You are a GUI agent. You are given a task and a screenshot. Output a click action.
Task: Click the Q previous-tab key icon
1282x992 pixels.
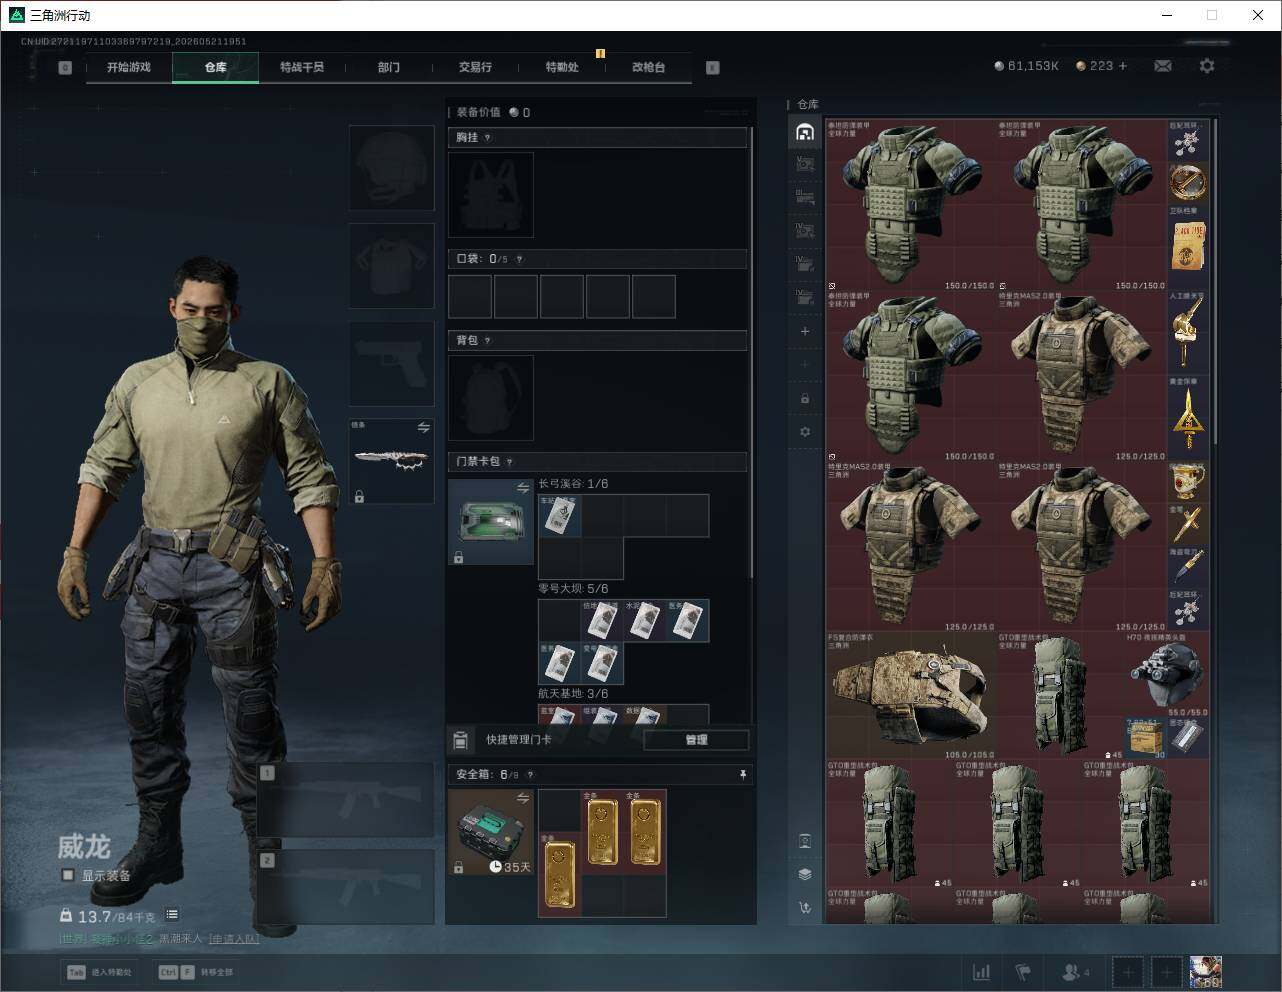coord(65,68)
